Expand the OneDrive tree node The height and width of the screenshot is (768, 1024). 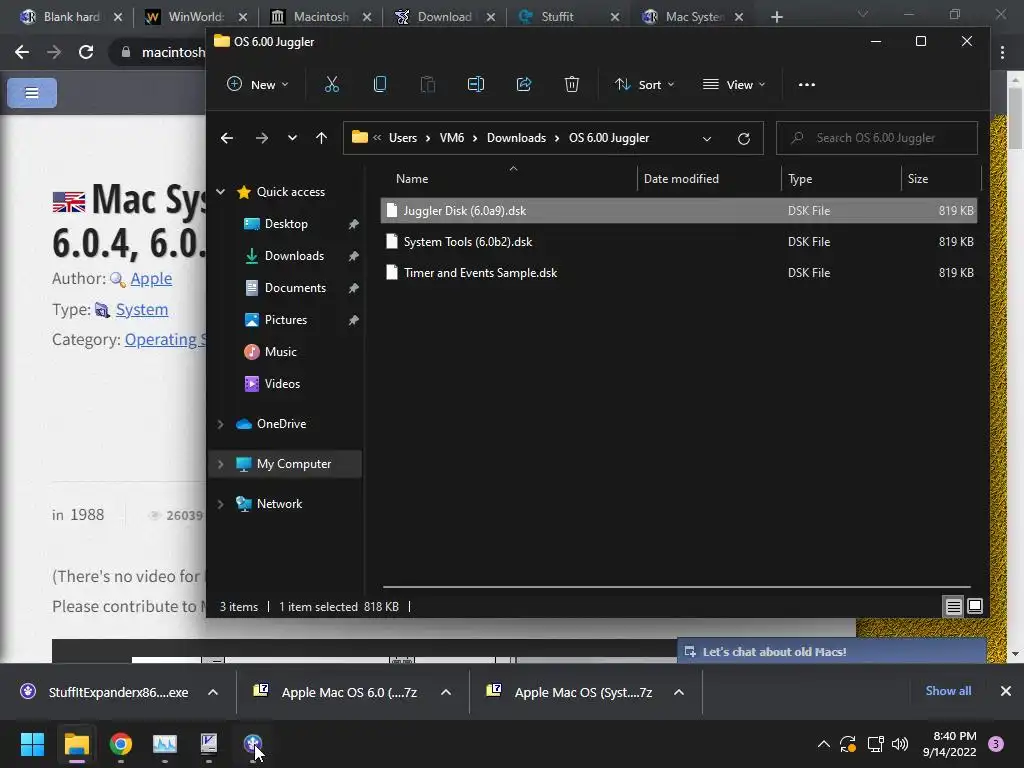point(221,424)
